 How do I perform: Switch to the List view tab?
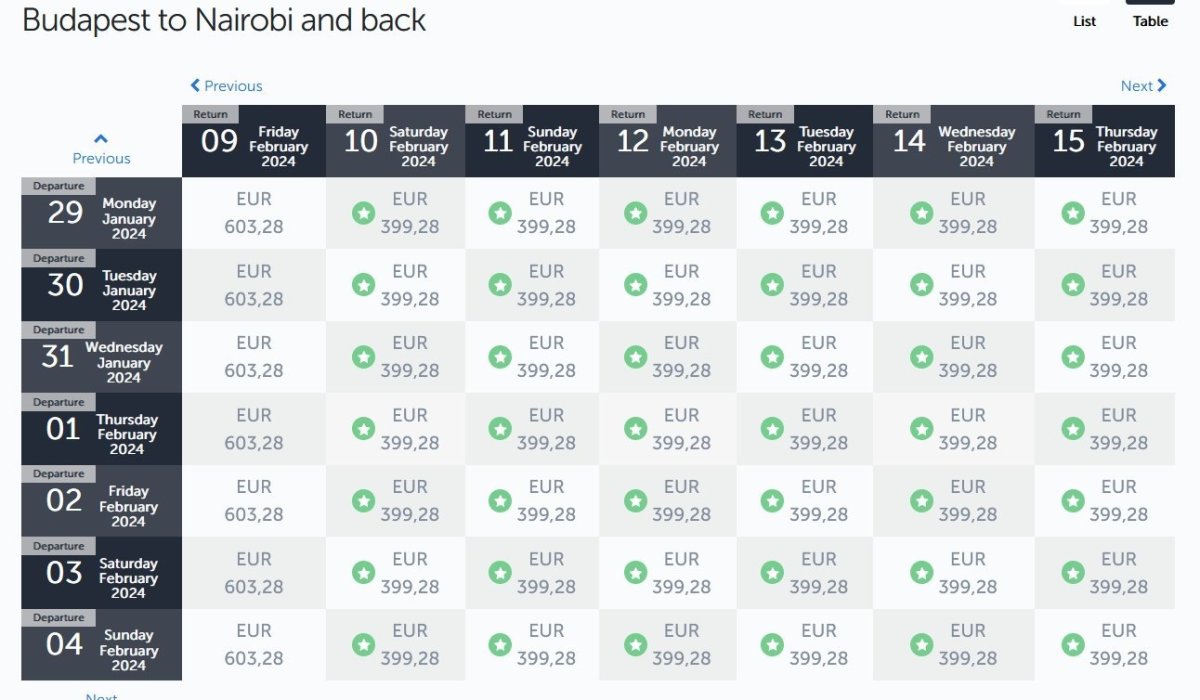[x=1084, y=21]
